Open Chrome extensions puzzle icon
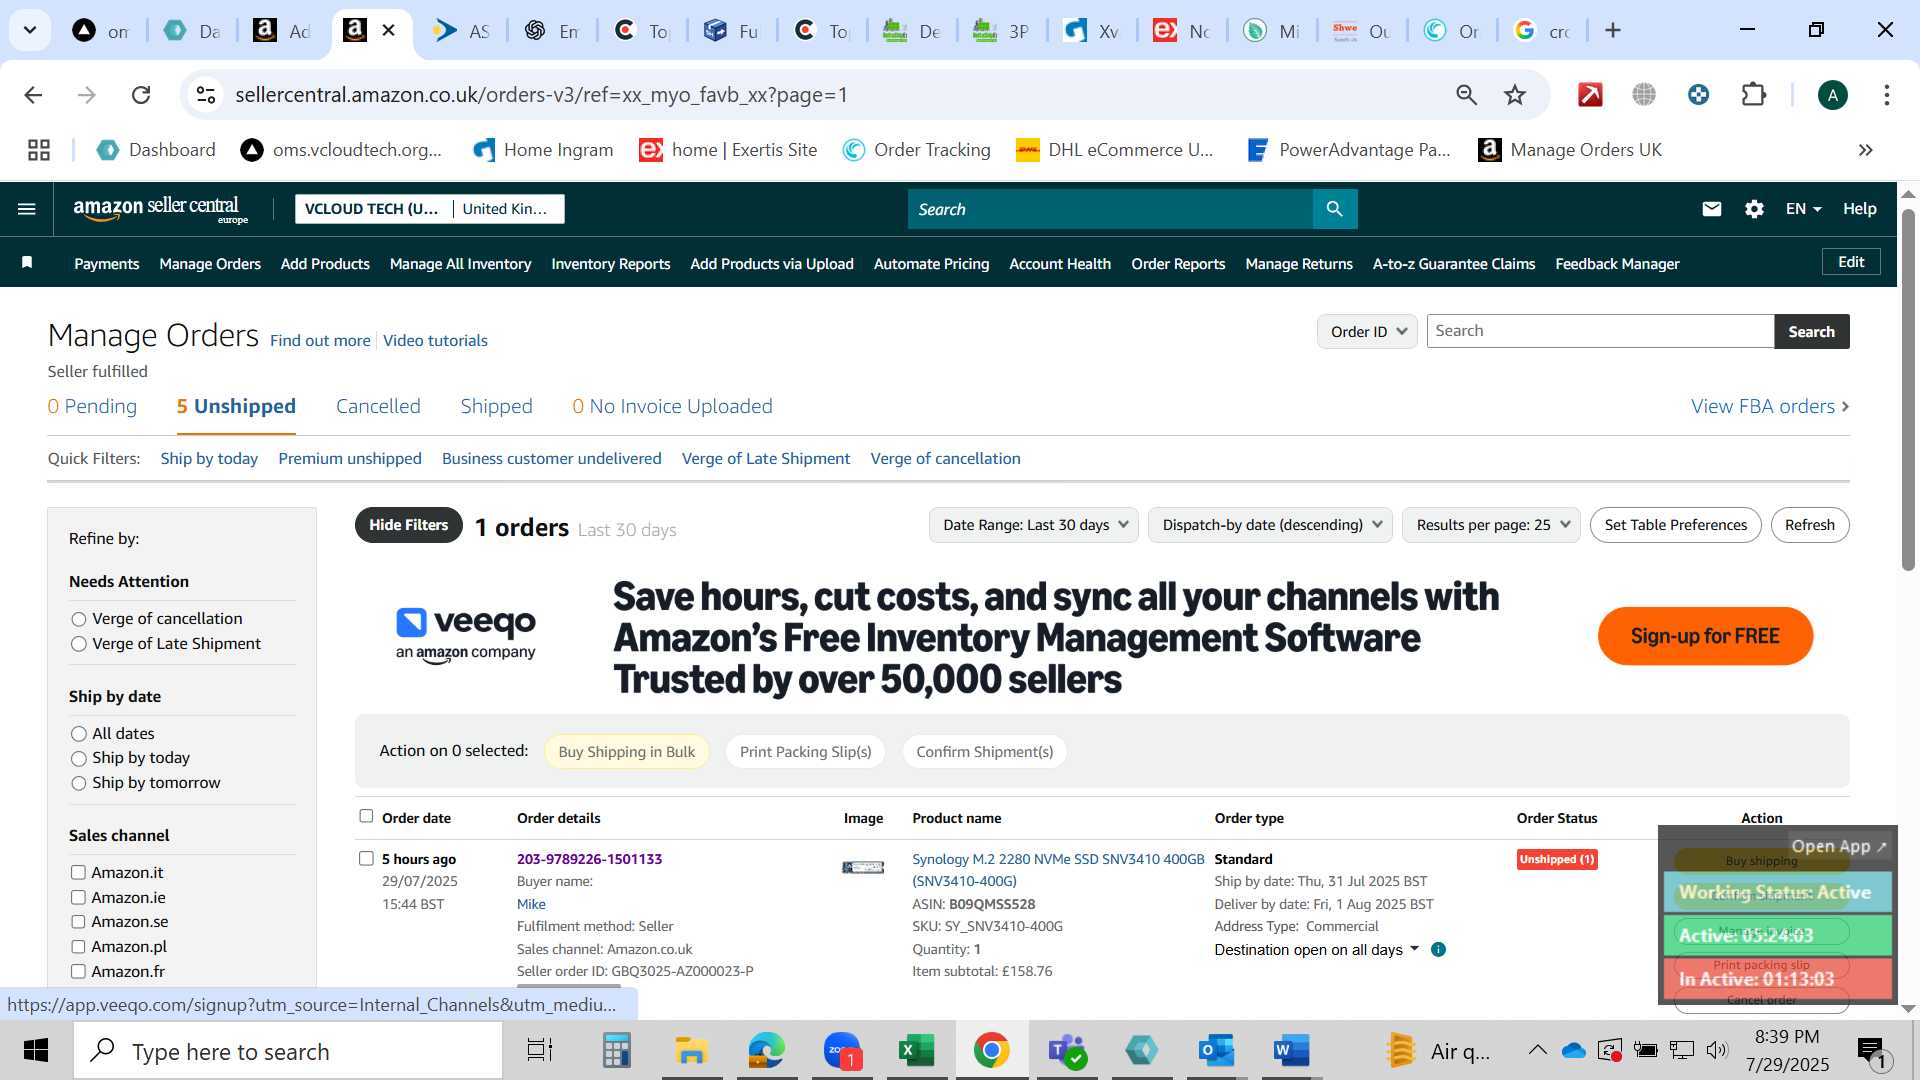Screen dimensions: 1920x1080 coord(1753,95)
